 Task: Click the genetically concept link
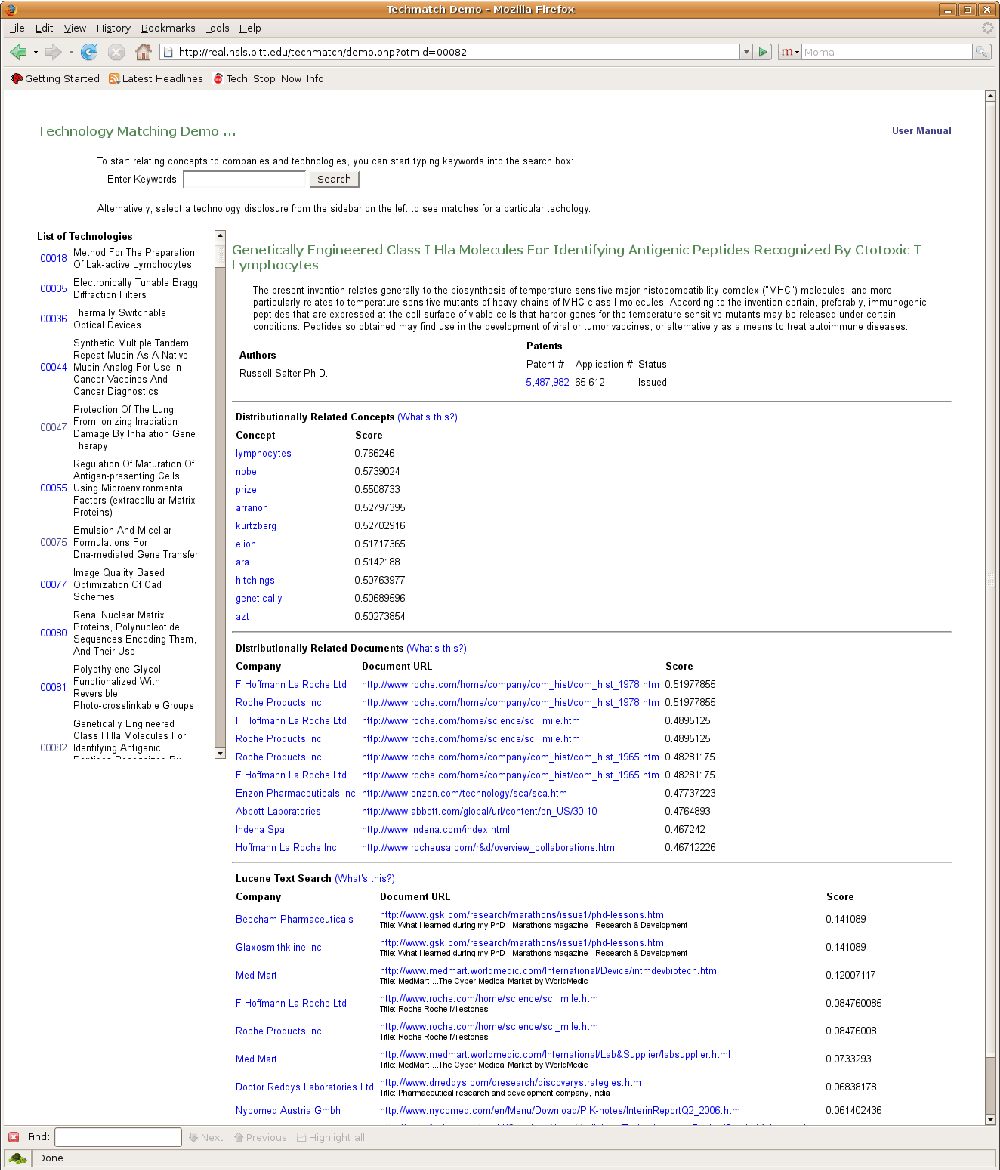coord(259,598)
